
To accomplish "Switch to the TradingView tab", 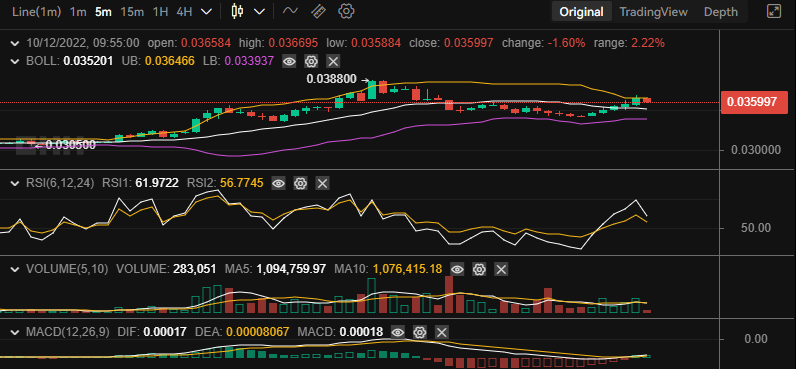I will 653,12.
